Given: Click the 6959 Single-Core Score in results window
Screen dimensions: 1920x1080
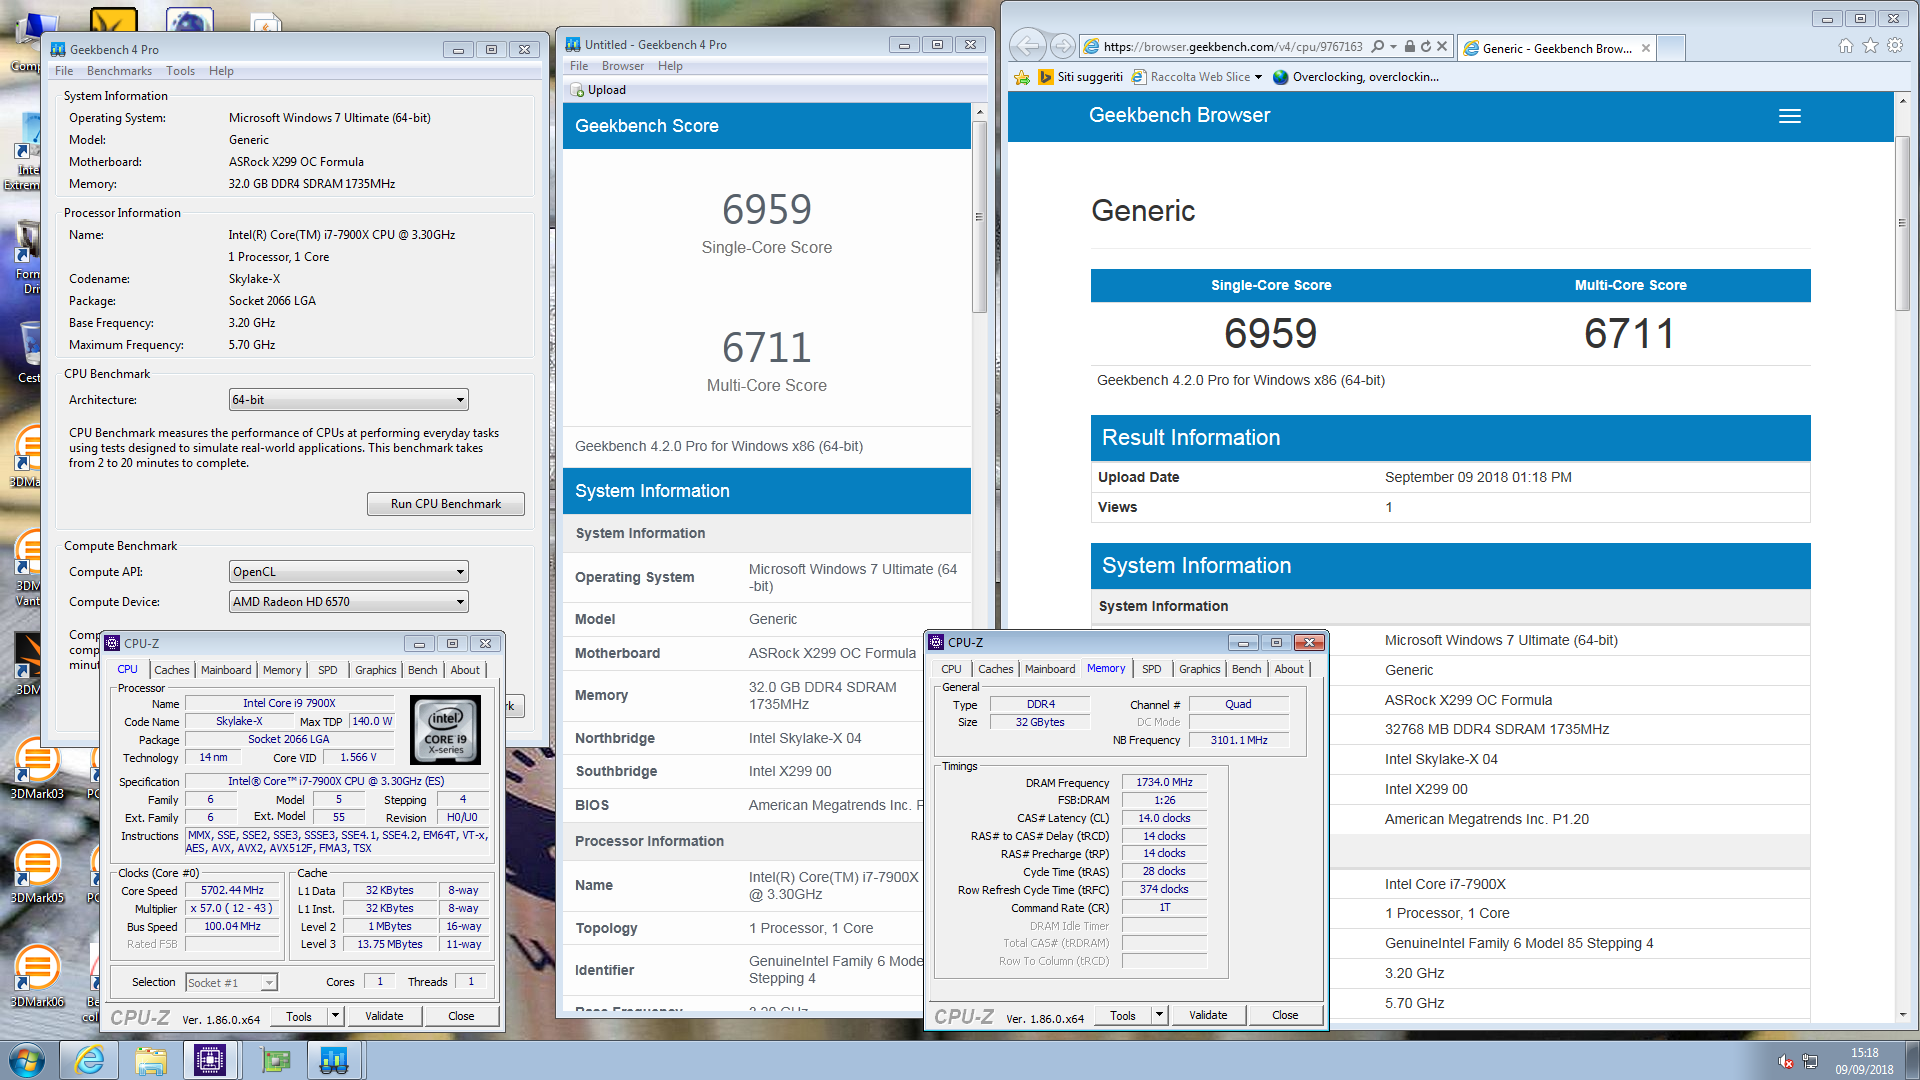Looking at the screenshot, I should (x=767, y=210).
